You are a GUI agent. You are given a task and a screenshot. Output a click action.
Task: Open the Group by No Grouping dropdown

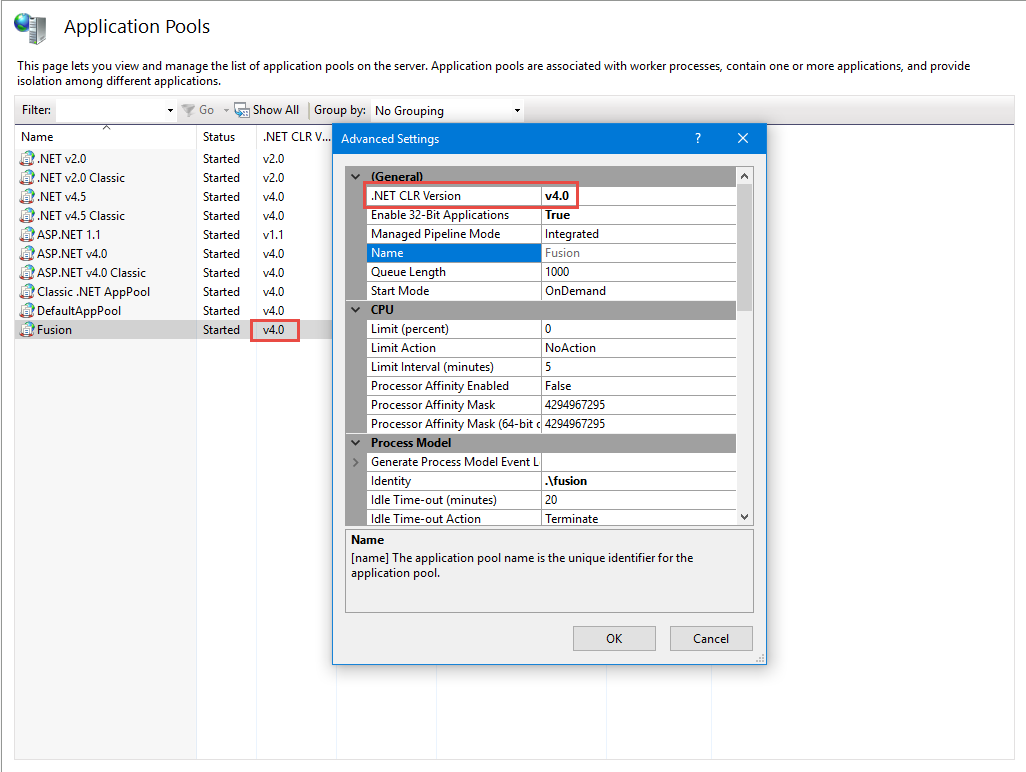pos(517,111)
